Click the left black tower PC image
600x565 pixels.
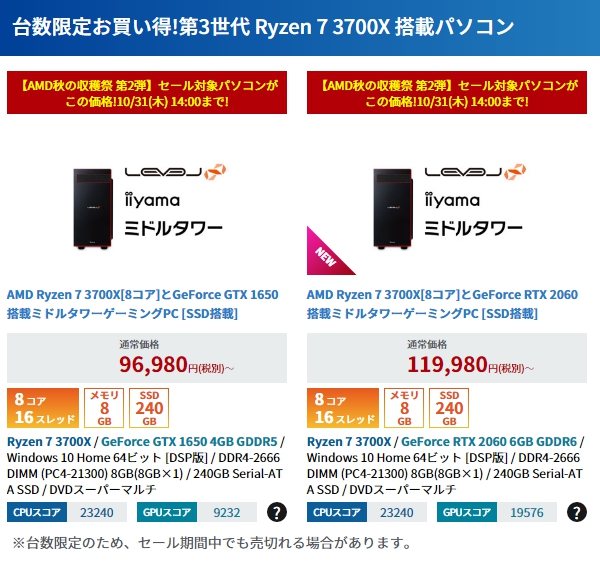(x=93, y=209)
